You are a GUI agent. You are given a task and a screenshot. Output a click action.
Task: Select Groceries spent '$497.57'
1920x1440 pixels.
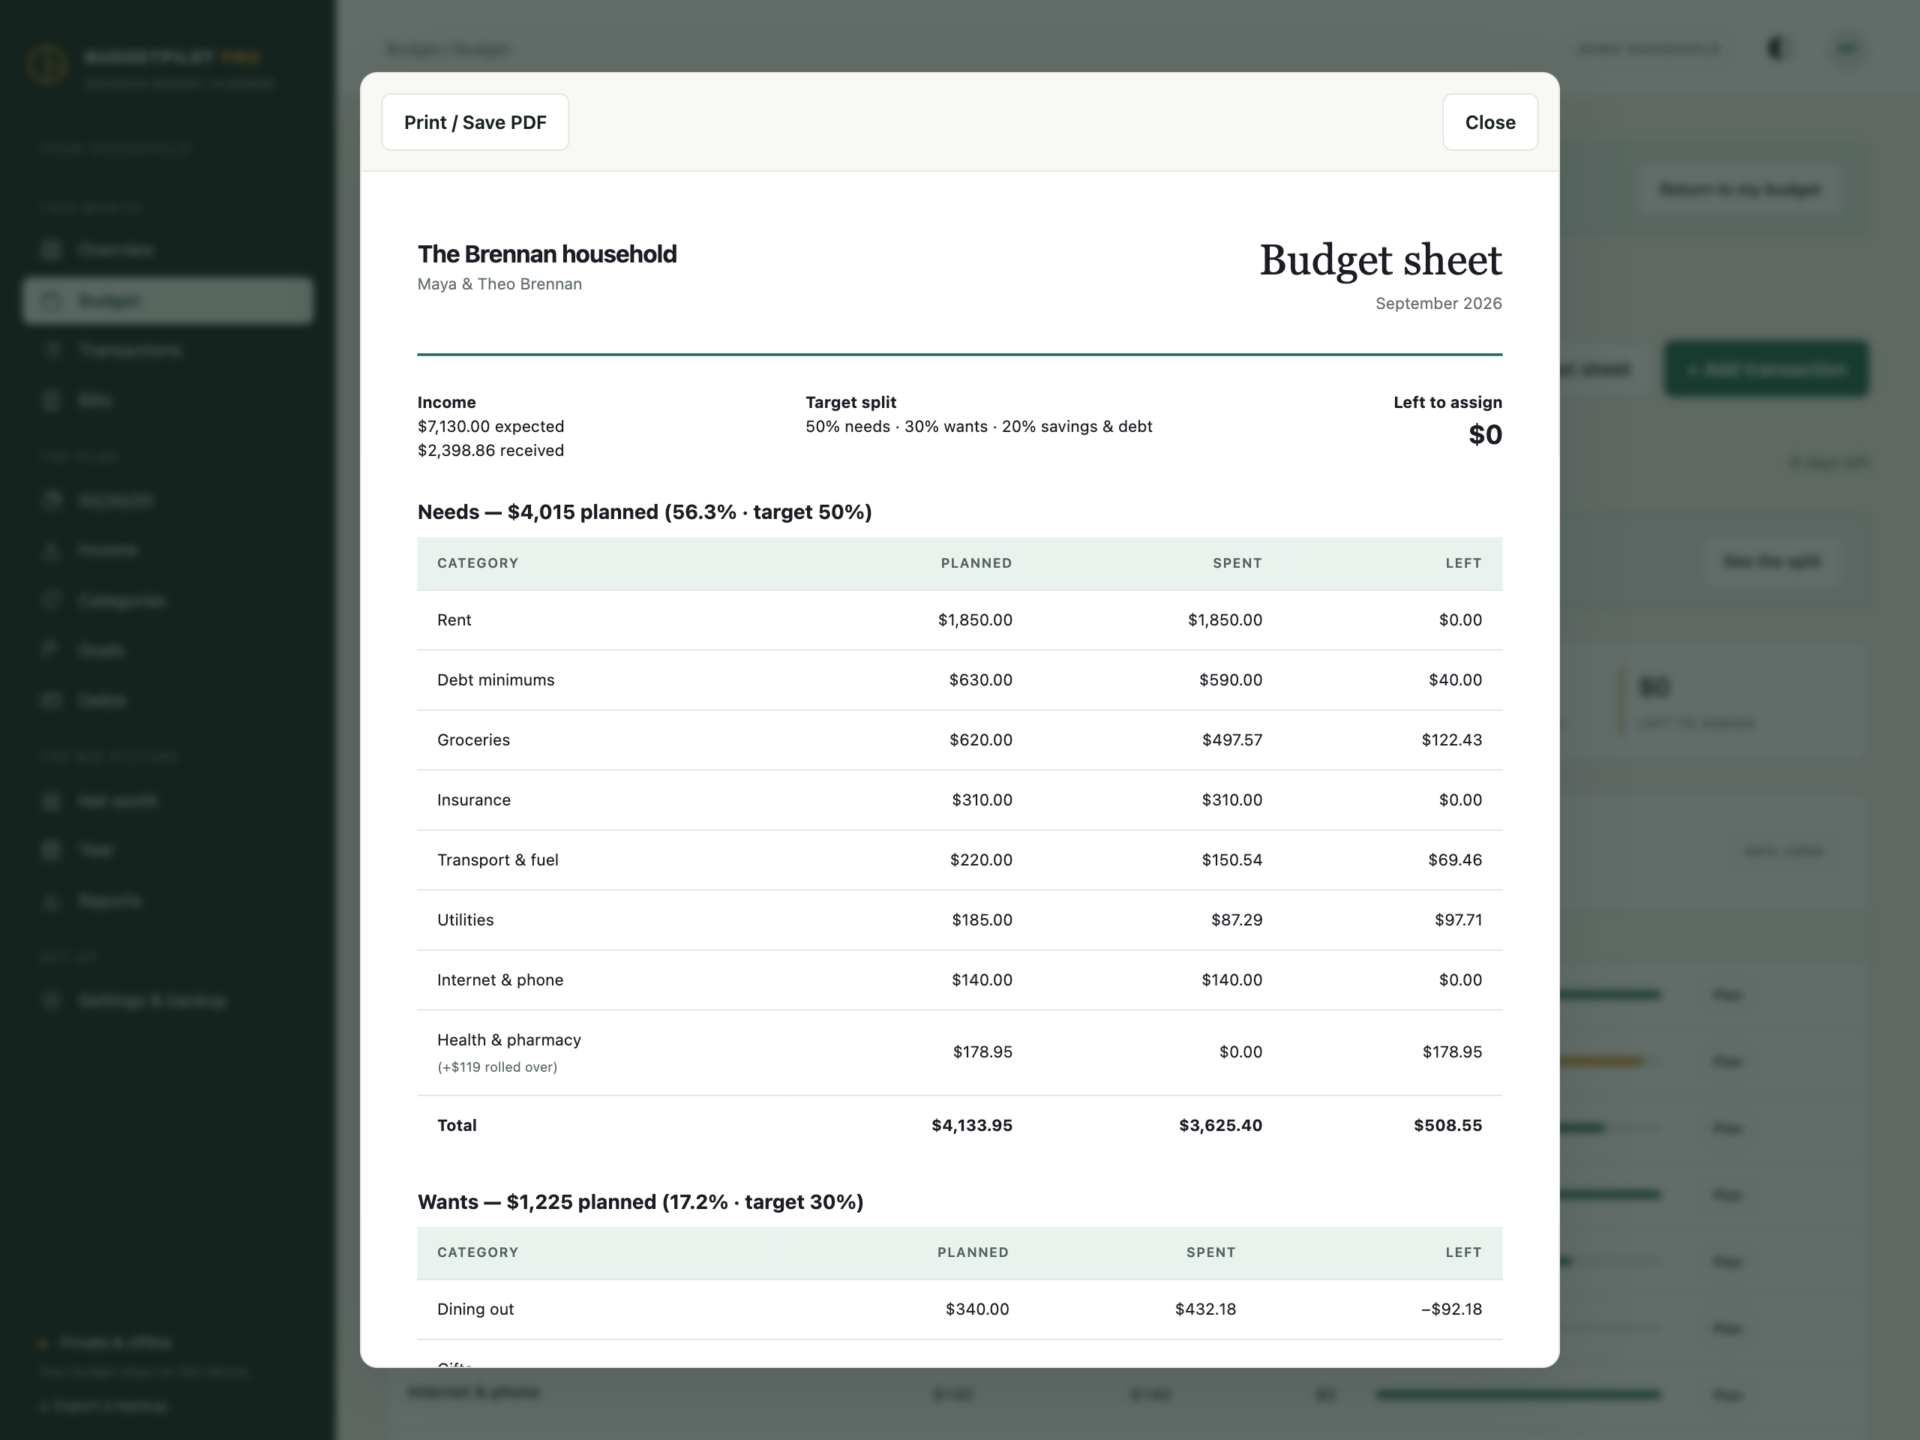(x=1232, y=740)
